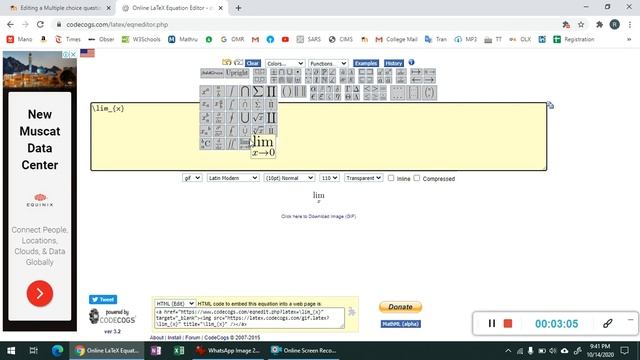
Task: Insert lowercase alpha Greek letter
Action: (x=313, y=89)
